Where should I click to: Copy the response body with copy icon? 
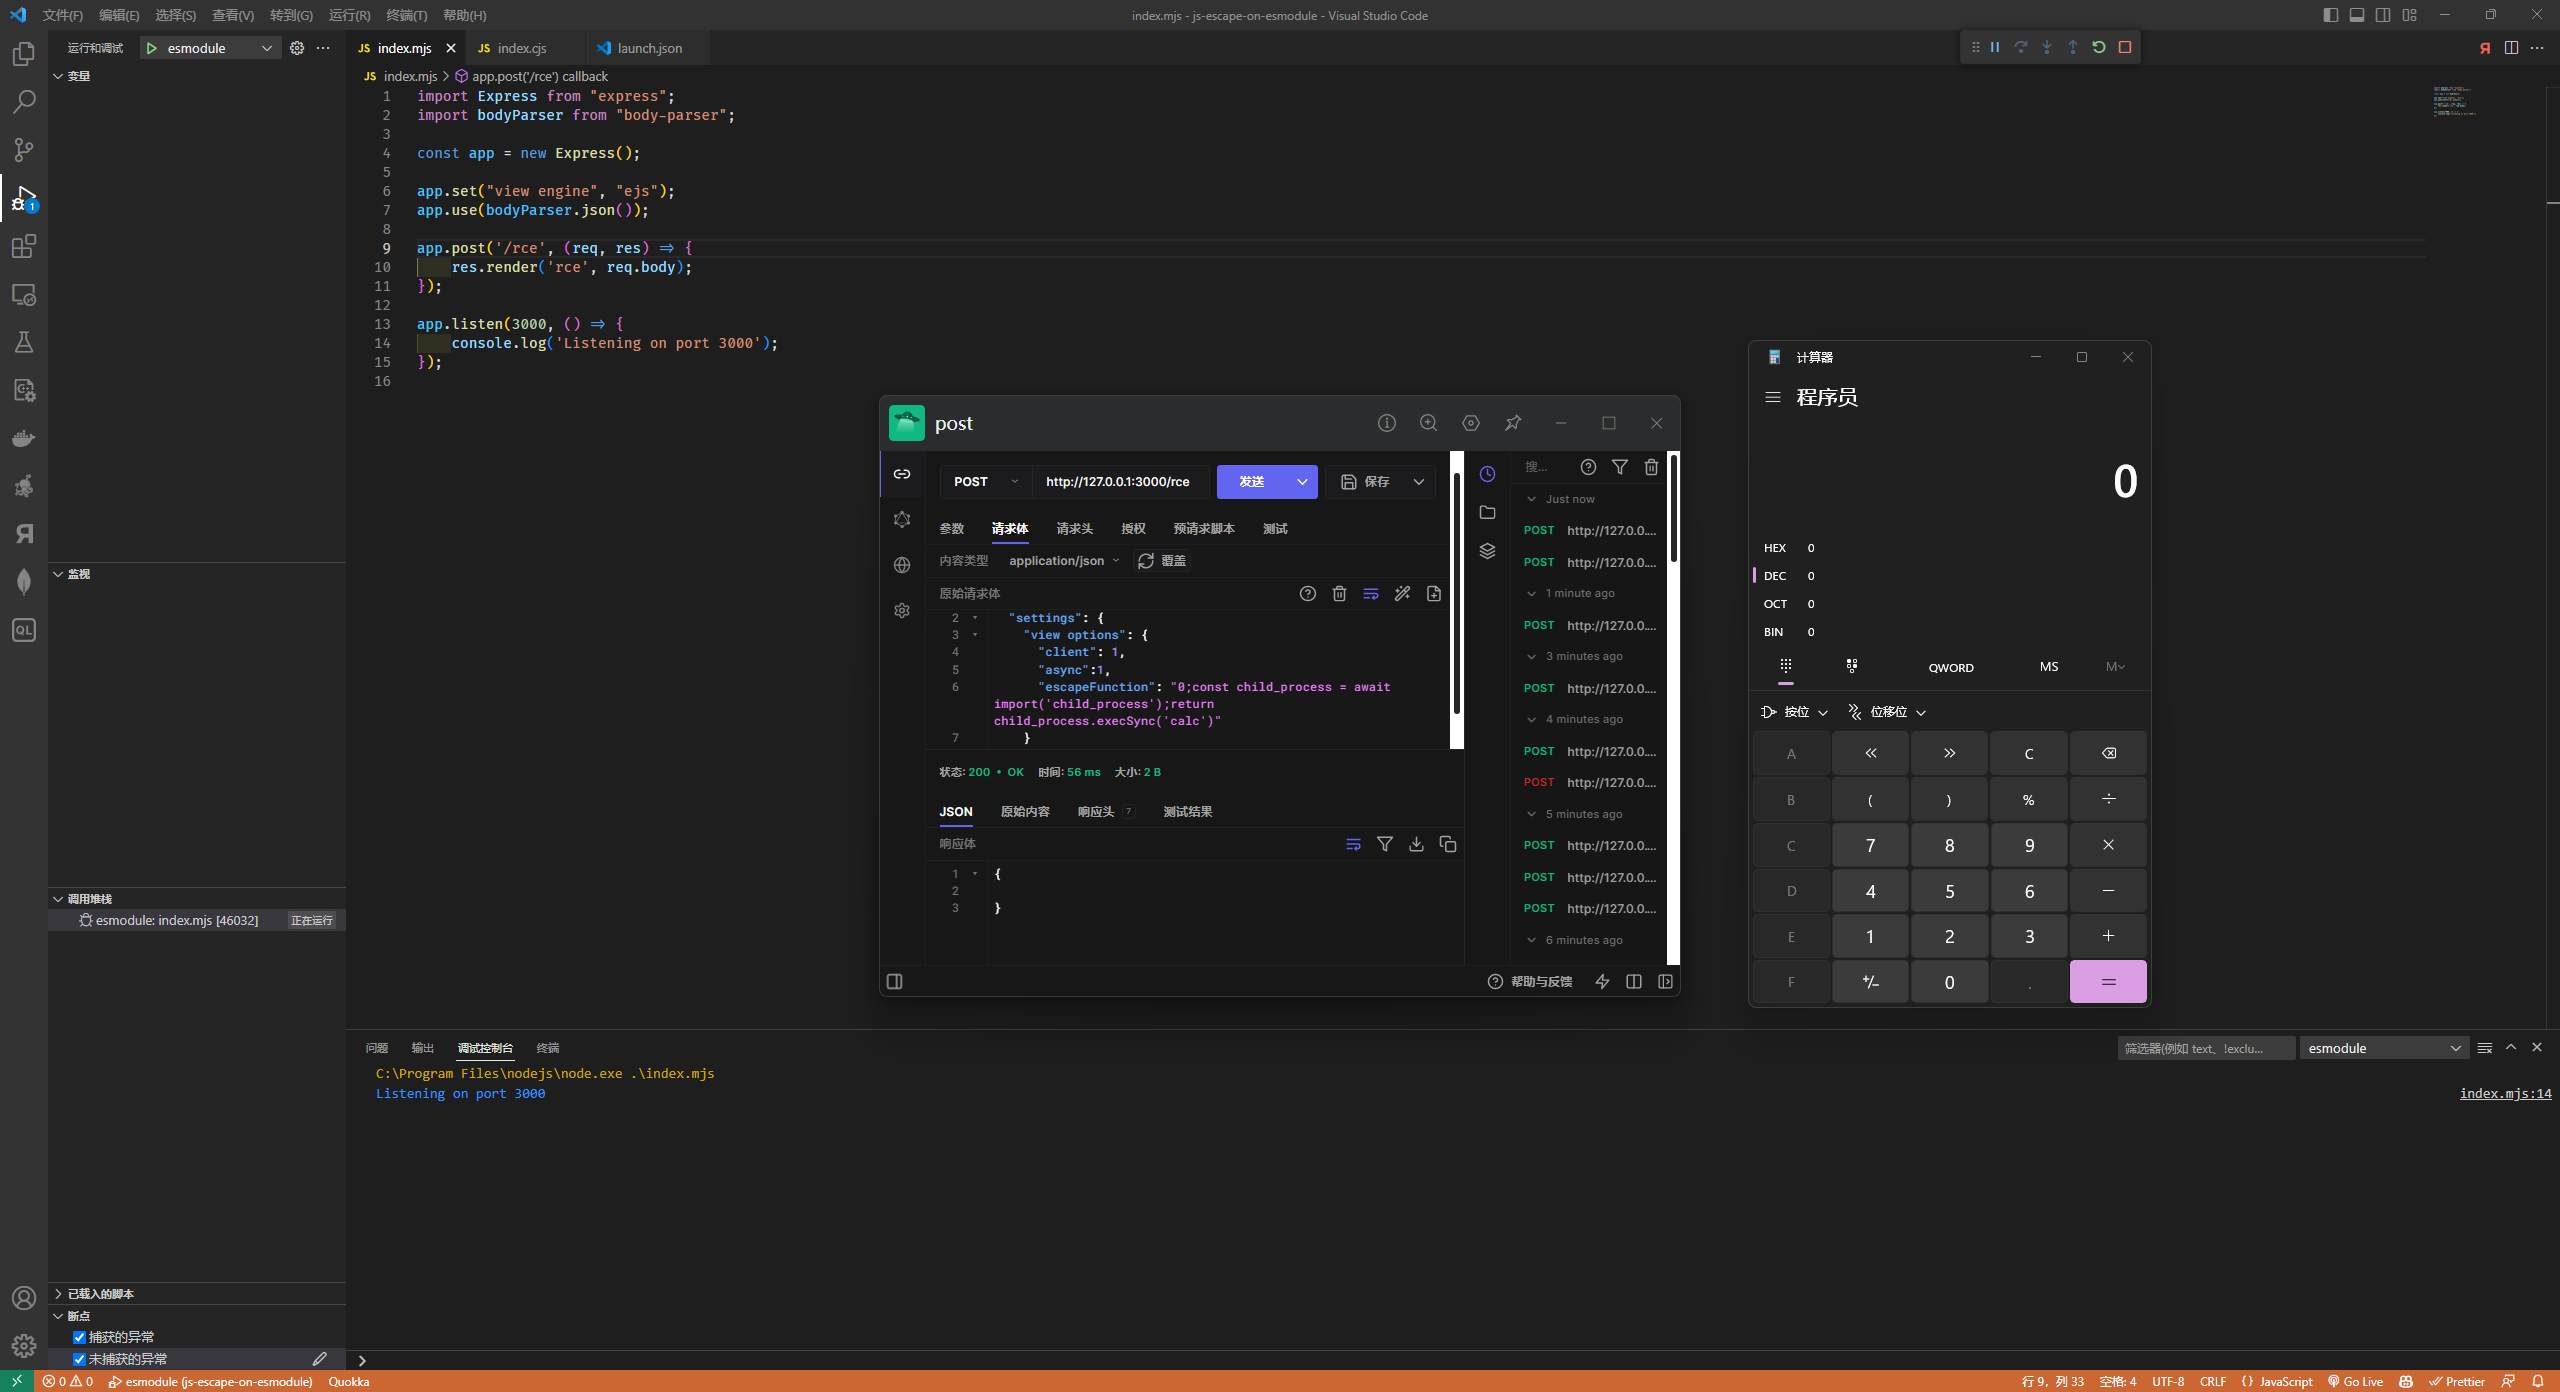[1447, 844]
